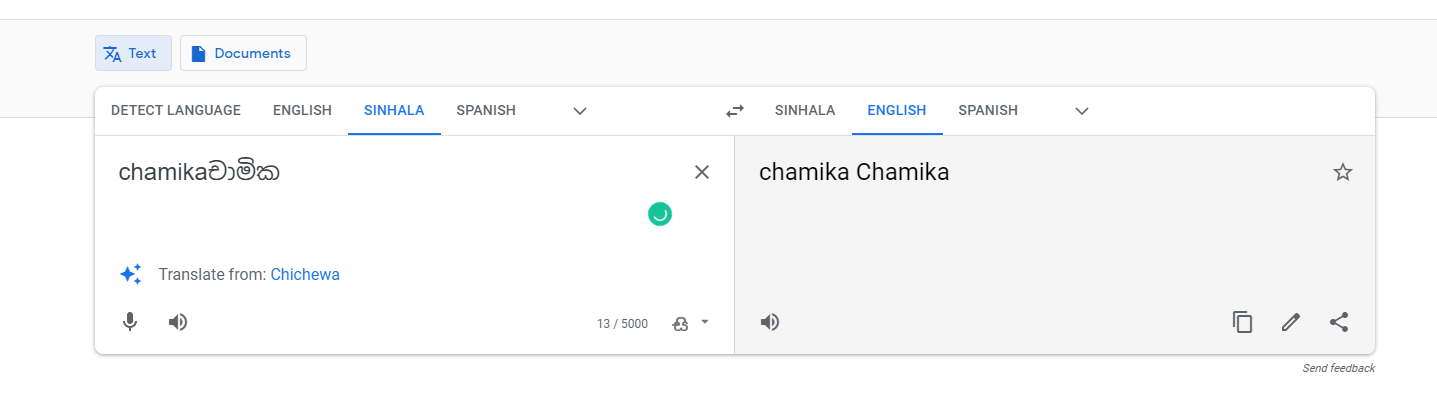
Task: Listen to source text speaker icon
Action: [x=178, y=322]
